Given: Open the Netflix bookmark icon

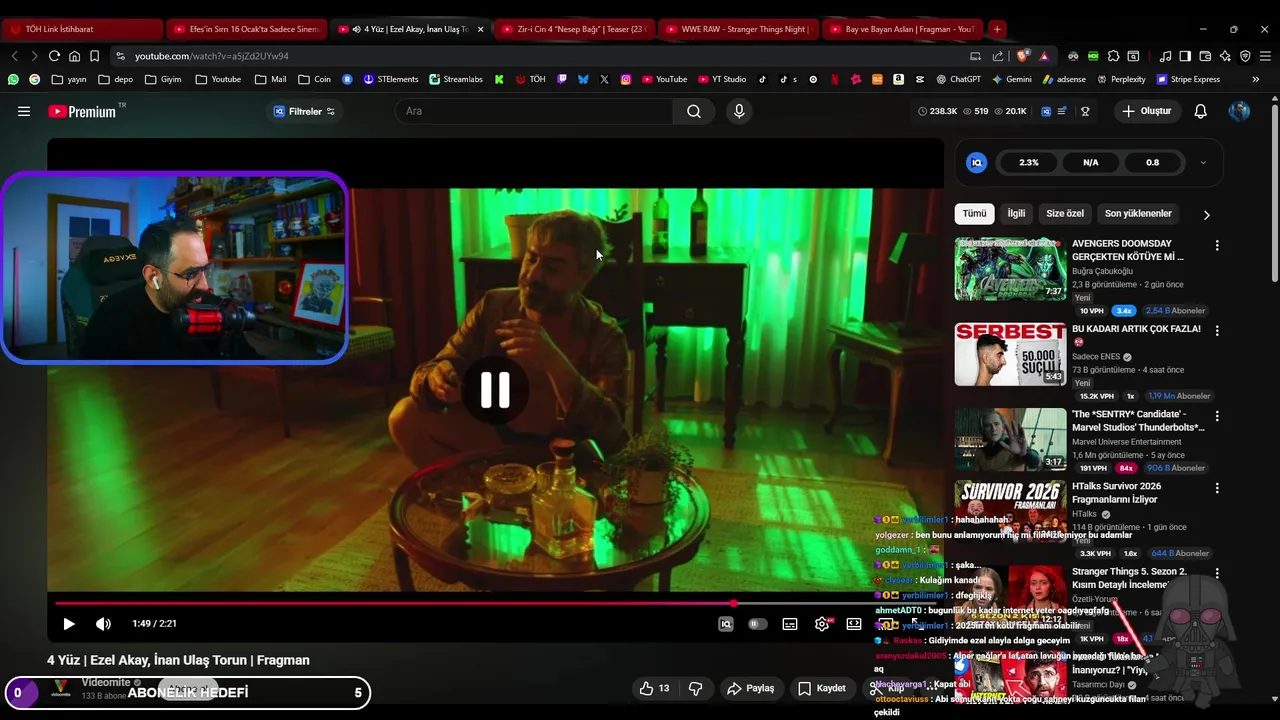Looking at the screenshot, I should click(x=835, y=79).
